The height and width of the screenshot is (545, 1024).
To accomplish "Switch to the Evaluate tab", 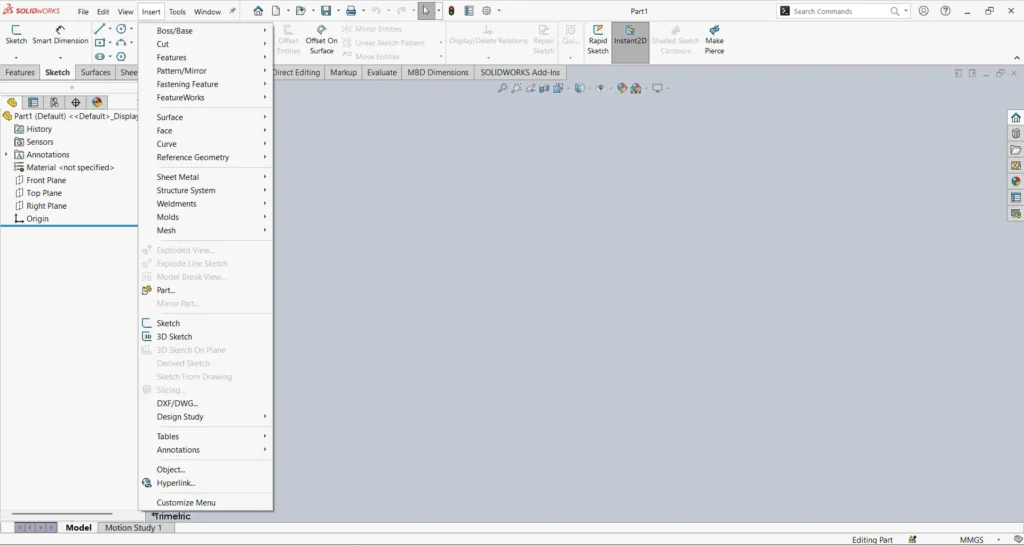I will click(x=381, y=72).
